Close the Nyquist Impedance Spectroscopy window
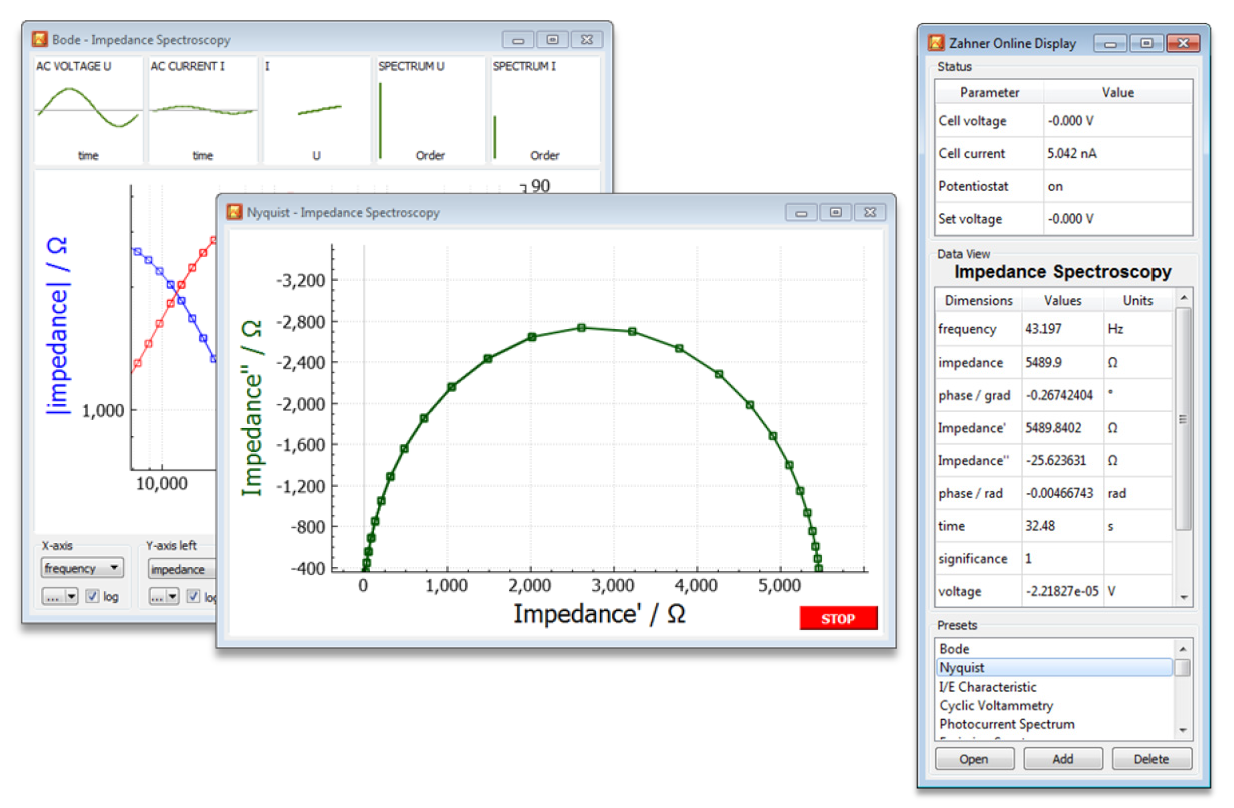Image resolution: width=1234 pixels, height=808 pixels. 870,212
